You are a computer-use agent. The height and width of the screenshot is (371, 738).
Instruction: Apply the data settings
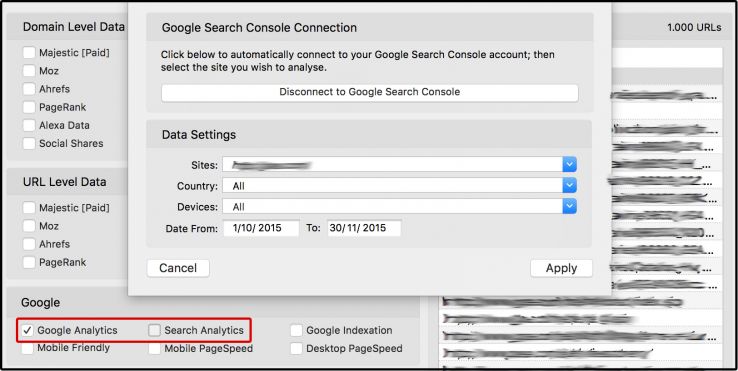pos(561,268)
